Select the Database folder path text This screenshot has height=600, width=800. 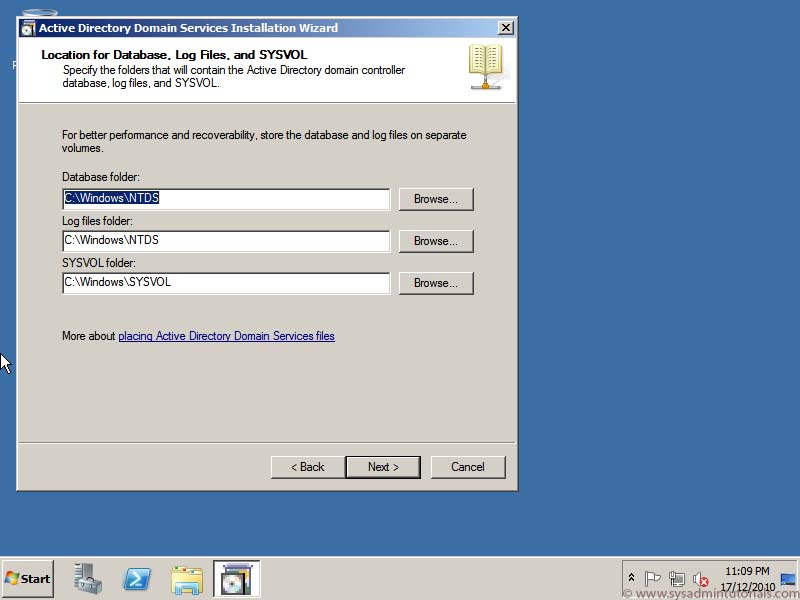(225, 198)
